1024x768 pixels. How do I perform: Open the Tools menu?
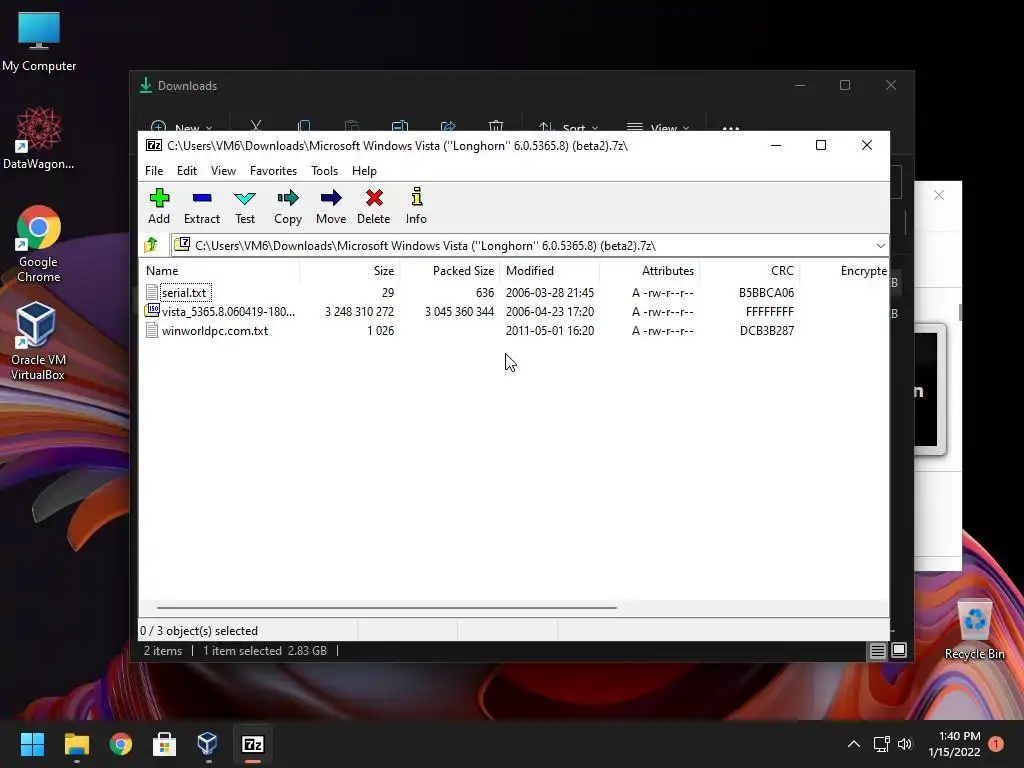pyautogui.click(x=325, y=170)
